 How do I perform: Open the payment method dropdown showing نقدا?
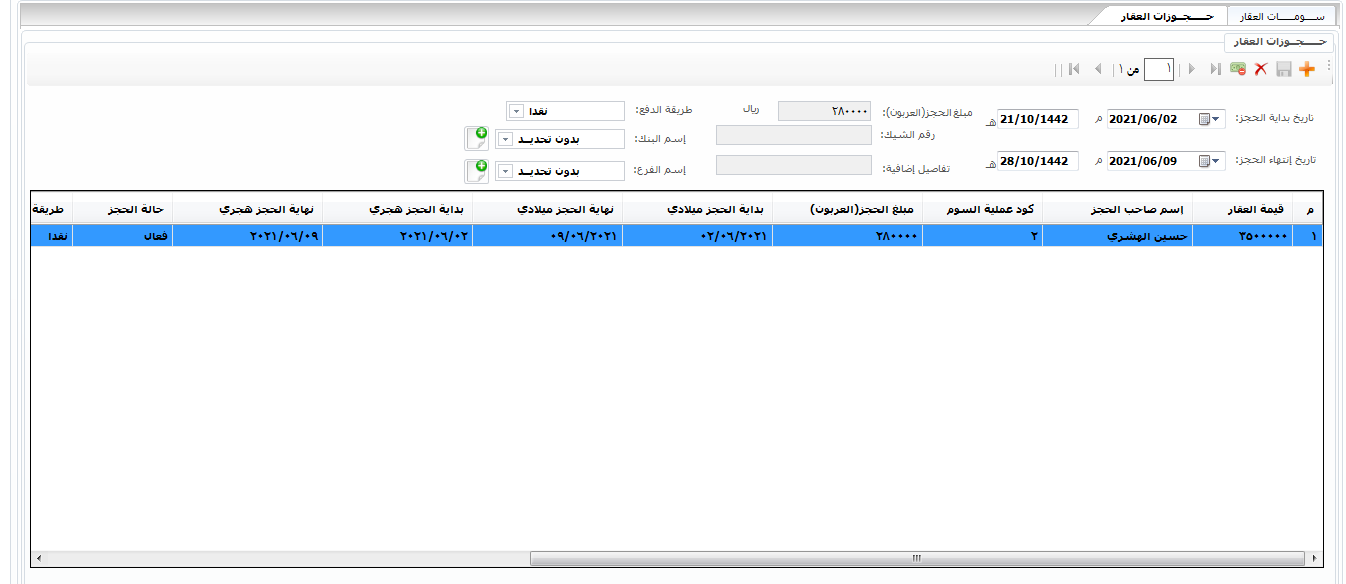tap(516, 111)
